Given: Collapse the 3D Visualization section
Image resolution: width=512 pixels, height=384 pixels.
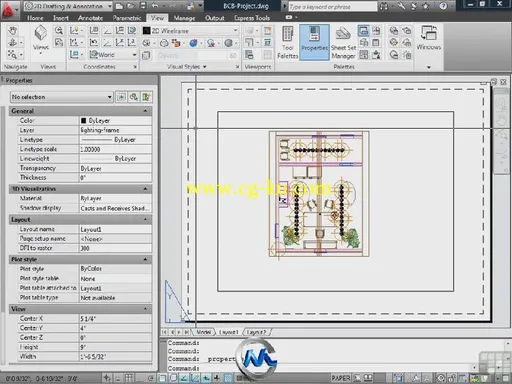Looking at the screenshot, I should 145,189.
